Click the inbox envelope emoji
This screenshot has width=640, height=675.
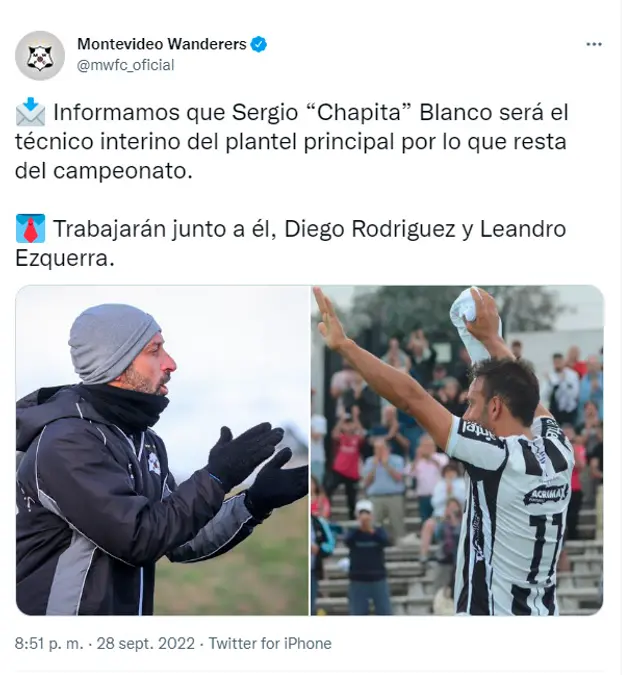tap(30, 112)
